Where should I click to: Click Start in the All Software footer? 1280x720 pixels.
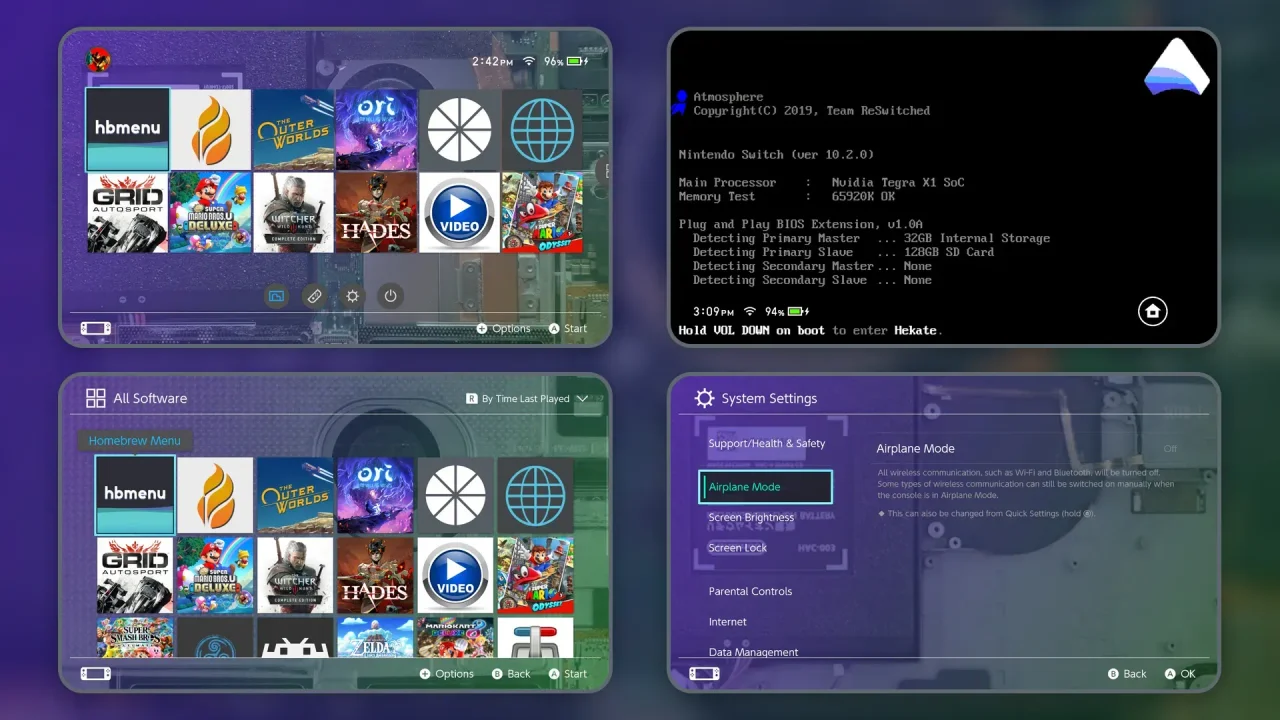coord(568,674)
